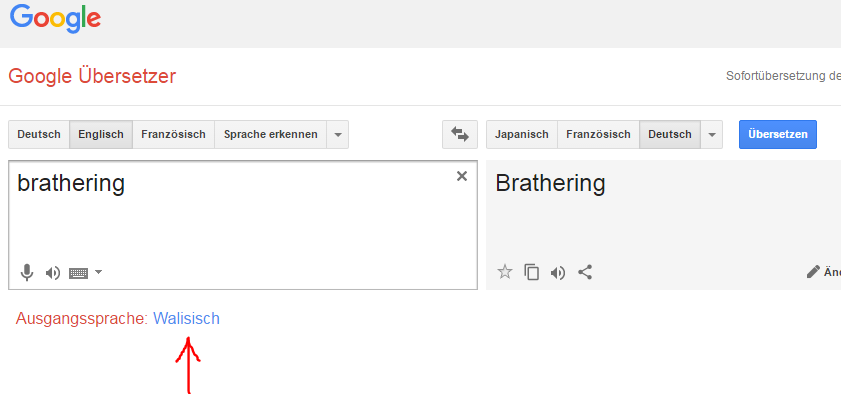The height and width of the screenshot is (394, 841).
Task: Choose Sprache erkennen source option
Action: click(x=270, y=134)
